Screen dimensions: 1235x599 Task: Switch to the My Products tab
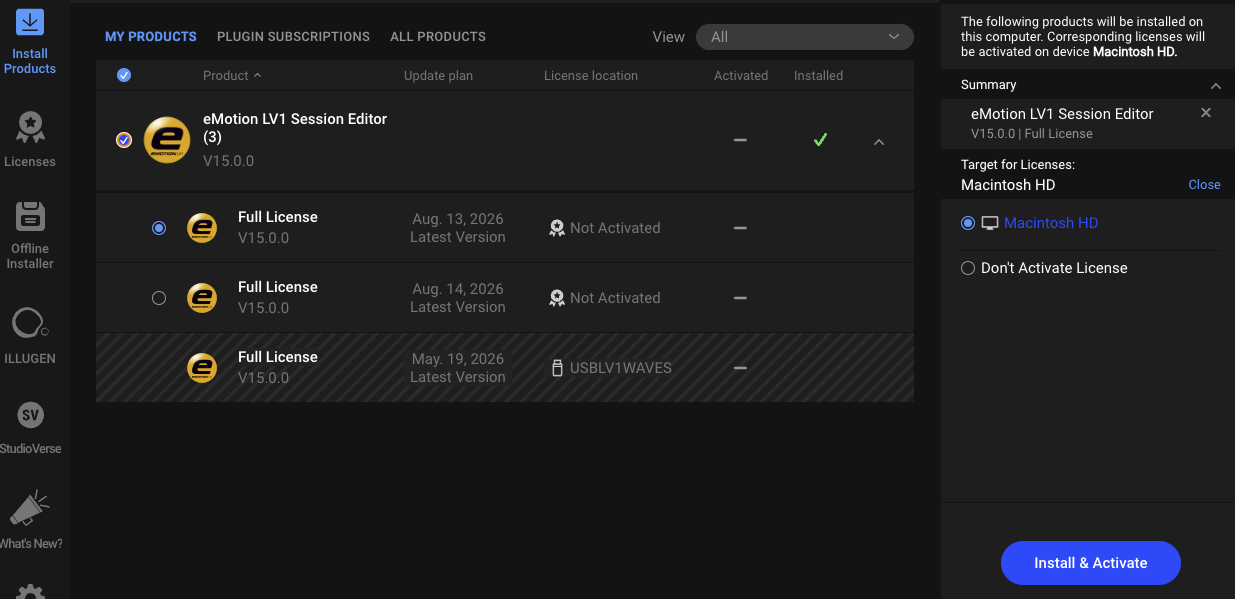tap(151, 37)
